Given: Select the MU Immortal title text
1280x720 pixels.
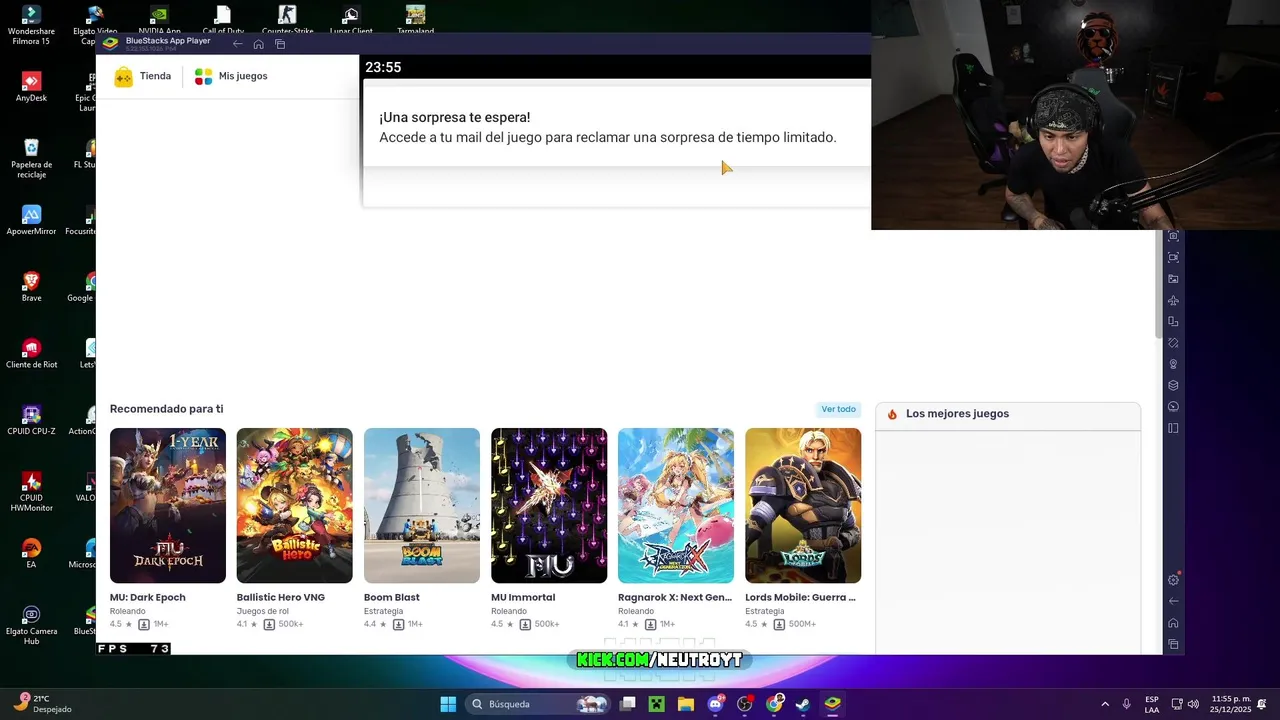Looking at the screenshot, I should point(523,597).
